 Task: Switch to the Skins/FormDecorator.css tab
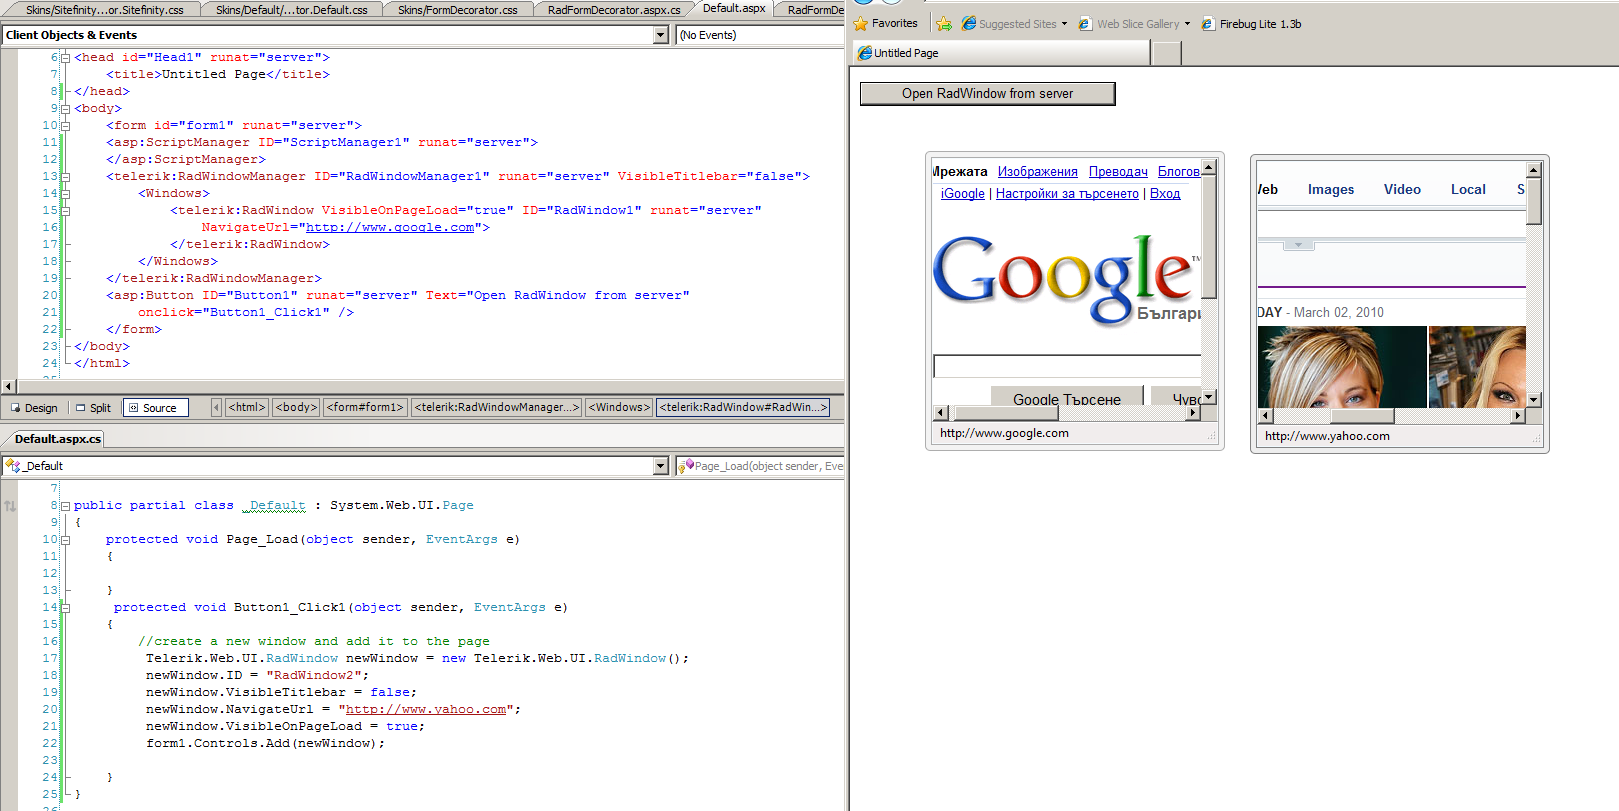[x=457, y=9]
